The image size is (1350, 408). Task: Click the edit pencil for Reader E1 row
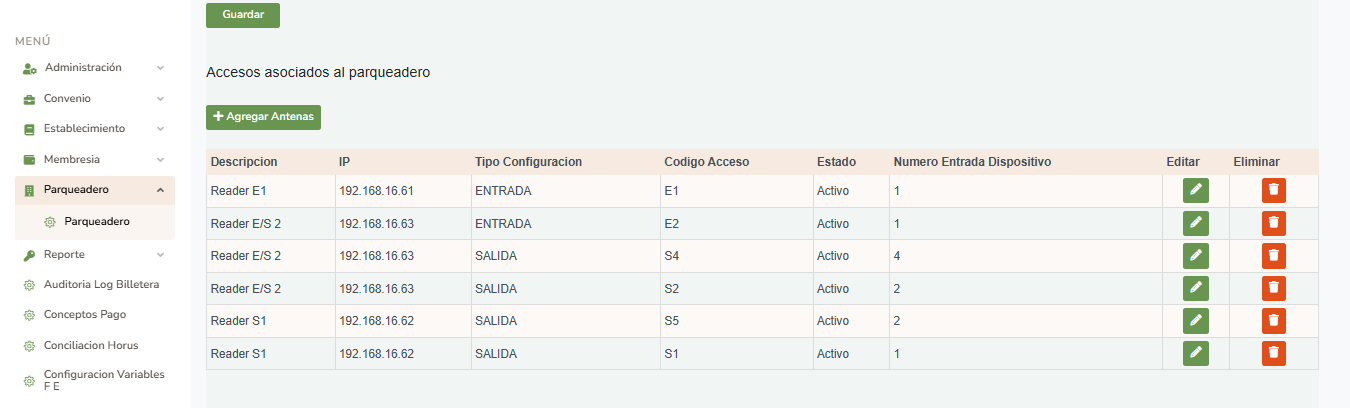click(1196, 191)
